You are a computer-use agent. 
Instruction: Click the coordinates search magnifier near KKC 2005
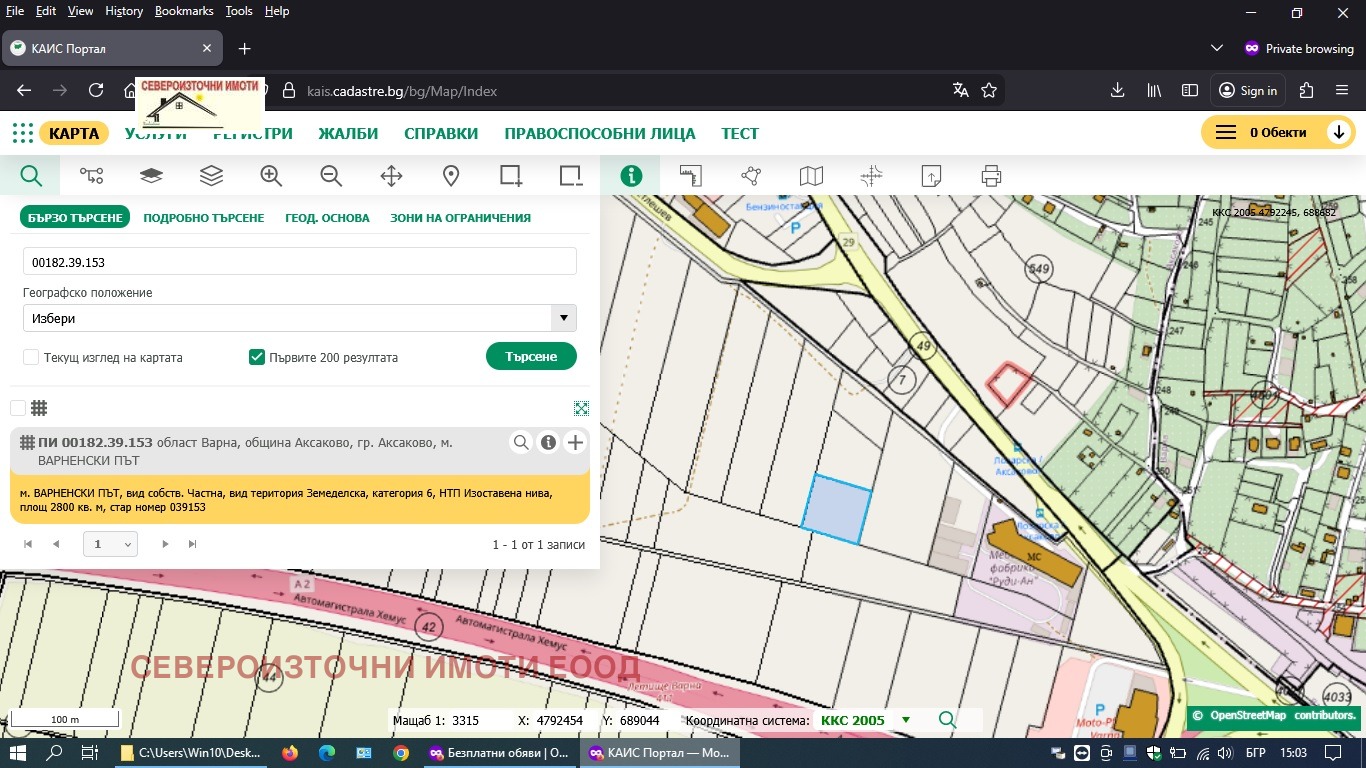pyautogui.click(x=946, y=719)
